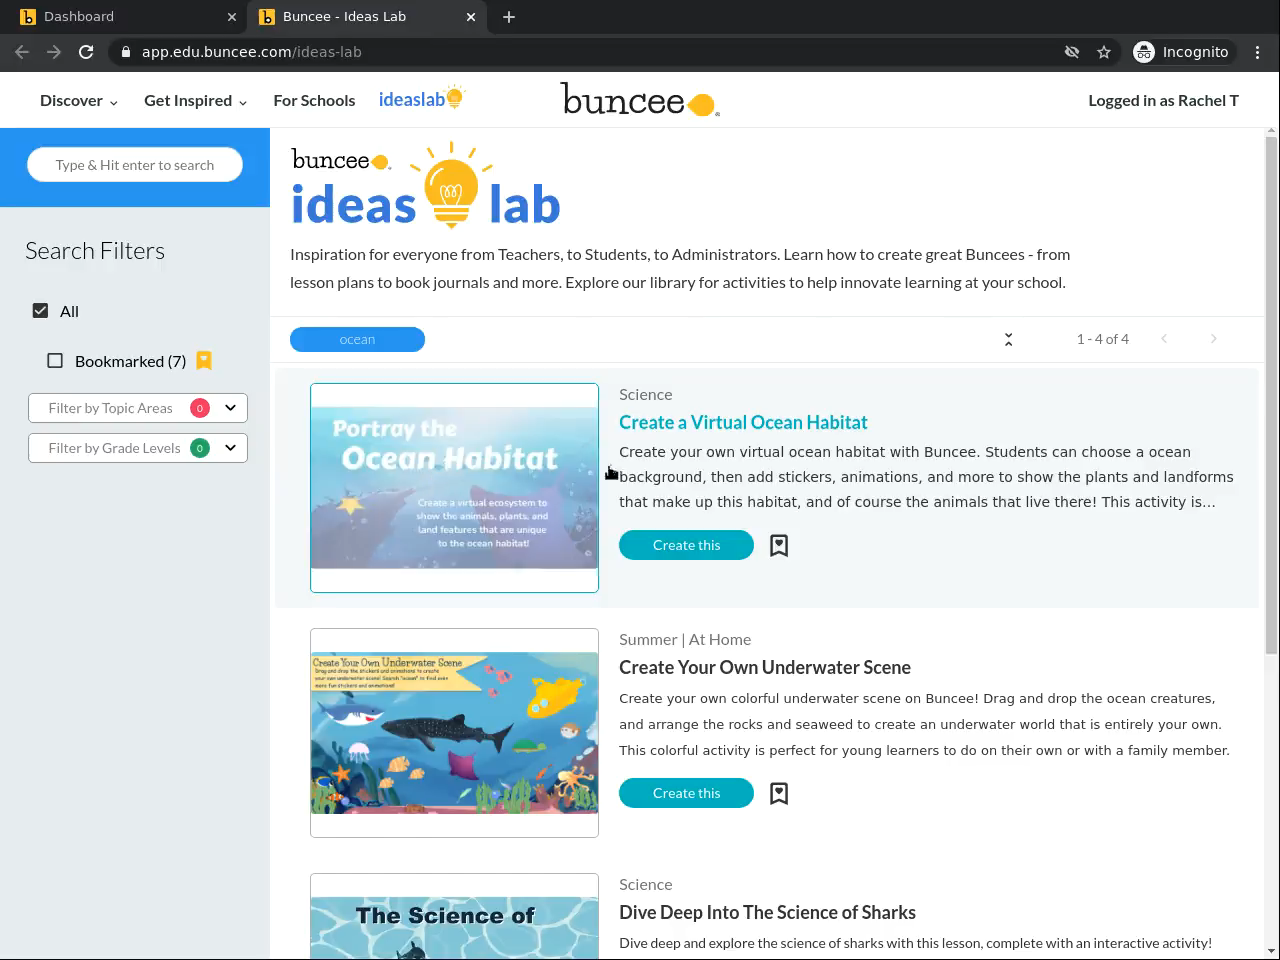Bookmark this page with the star icon
The height and width of the screenshot is (960, 1280).
[x=1104, y=52]
